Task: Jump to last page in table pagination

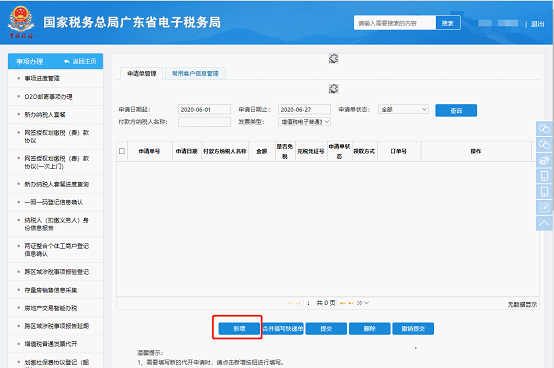Action: point(351,303)
